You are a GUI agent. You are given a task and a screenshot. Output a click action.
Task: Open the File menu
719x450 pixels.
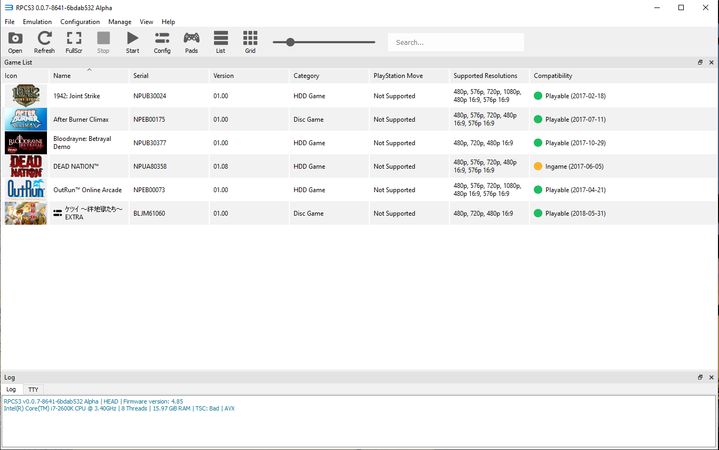pos(10,22)
